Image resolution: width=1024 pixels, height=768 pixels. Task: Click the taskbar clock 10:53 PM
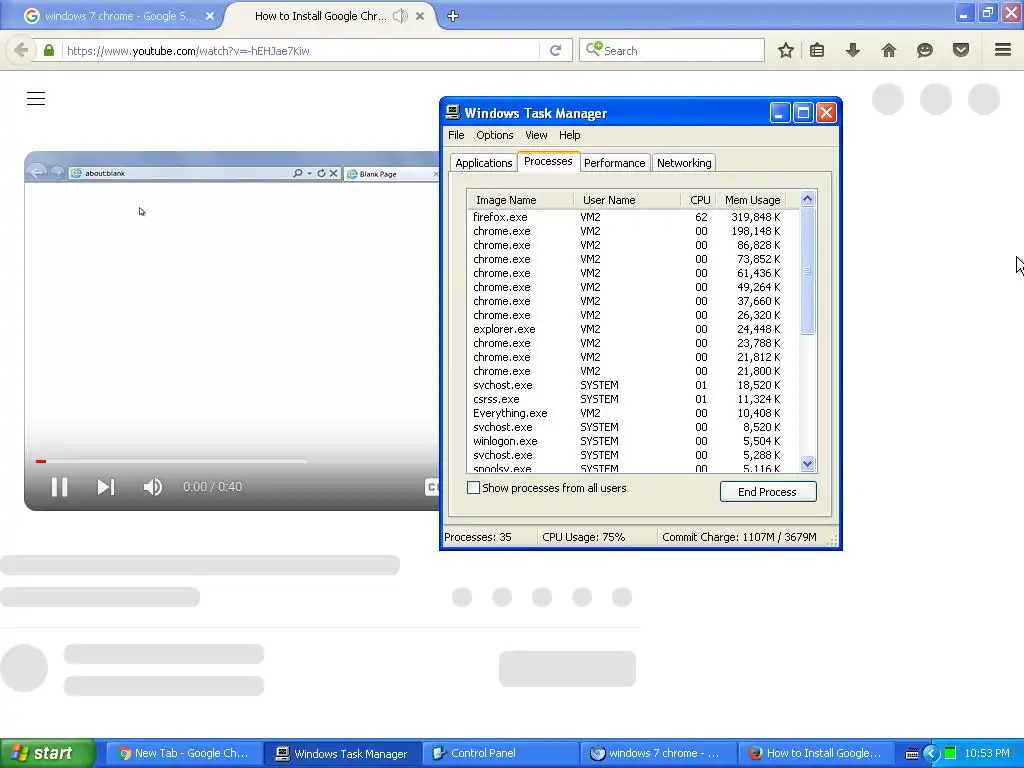987,754
